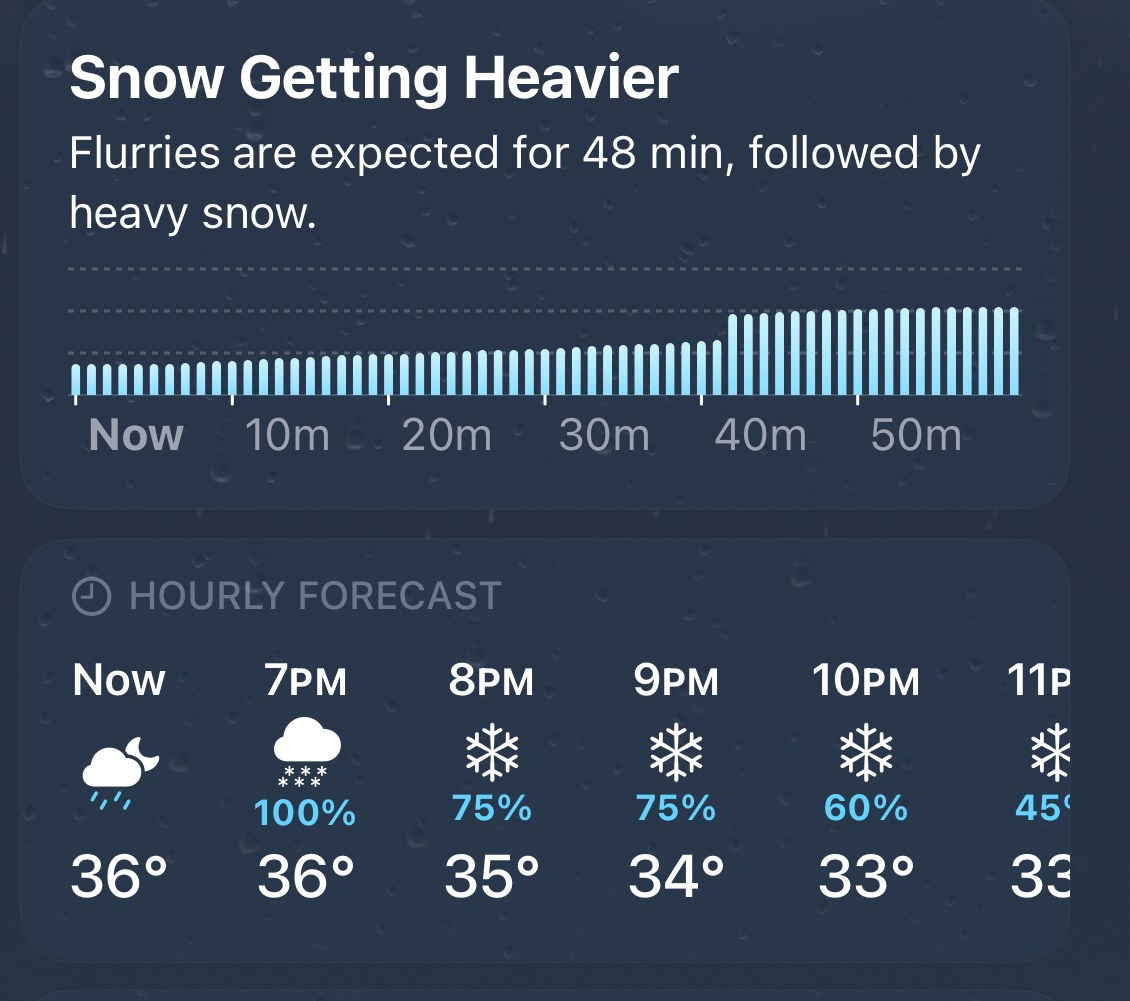1130x1001 pixels.
Task: Click the partially visible 11PM snowflake icon
Action: (x=1050, y=752)
